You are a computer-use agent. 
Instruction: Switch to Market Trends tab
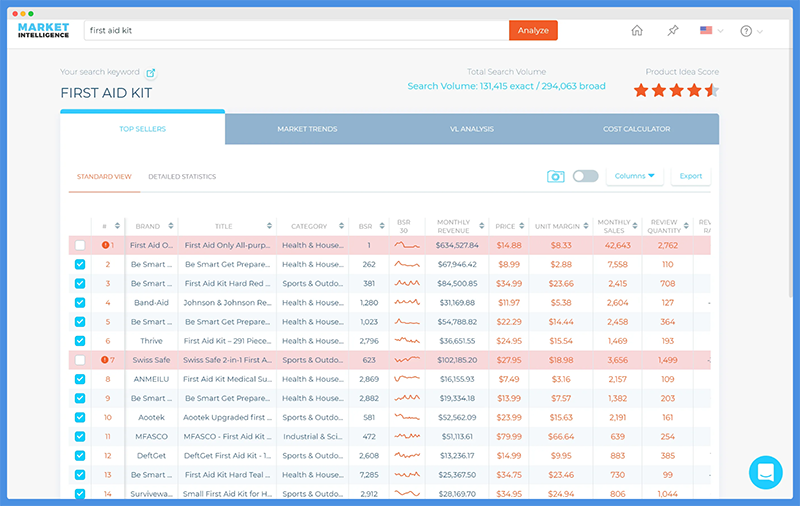tap(307, 129)
